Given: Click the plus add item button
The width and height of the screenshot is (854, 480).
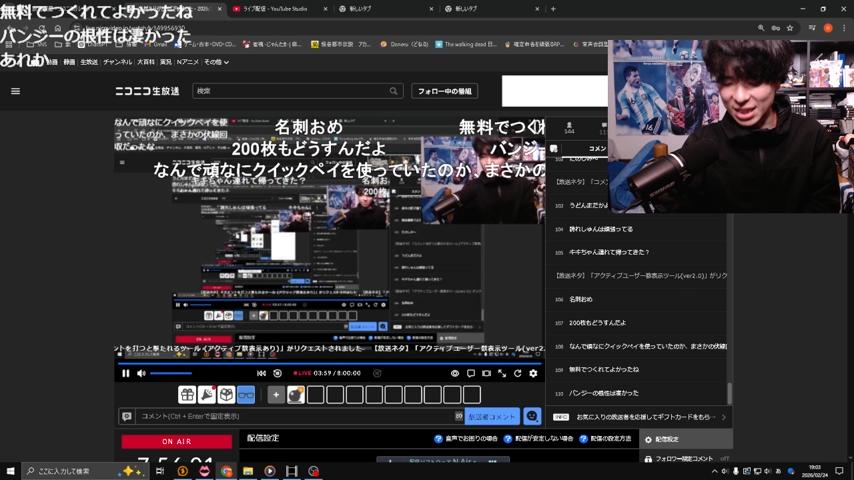Looking at the screenshot, I should [276, 394].
